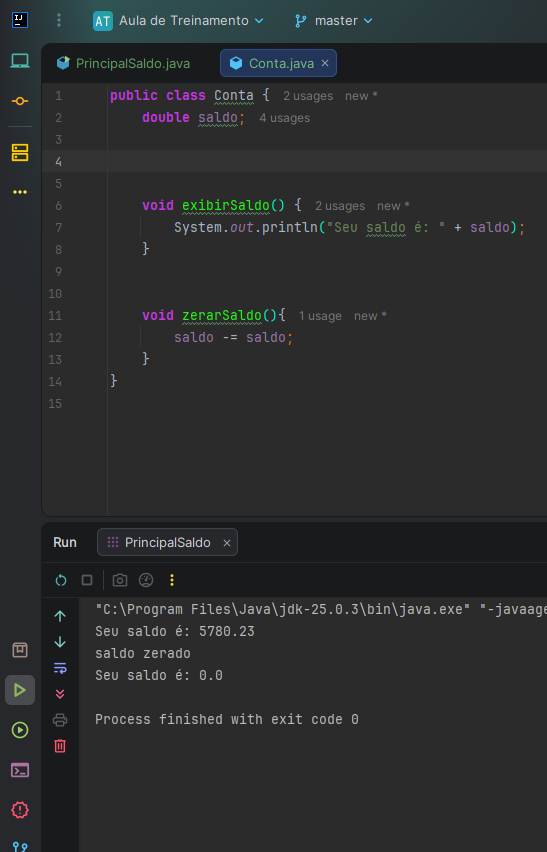Close the Conta.java editor tab

325,63
